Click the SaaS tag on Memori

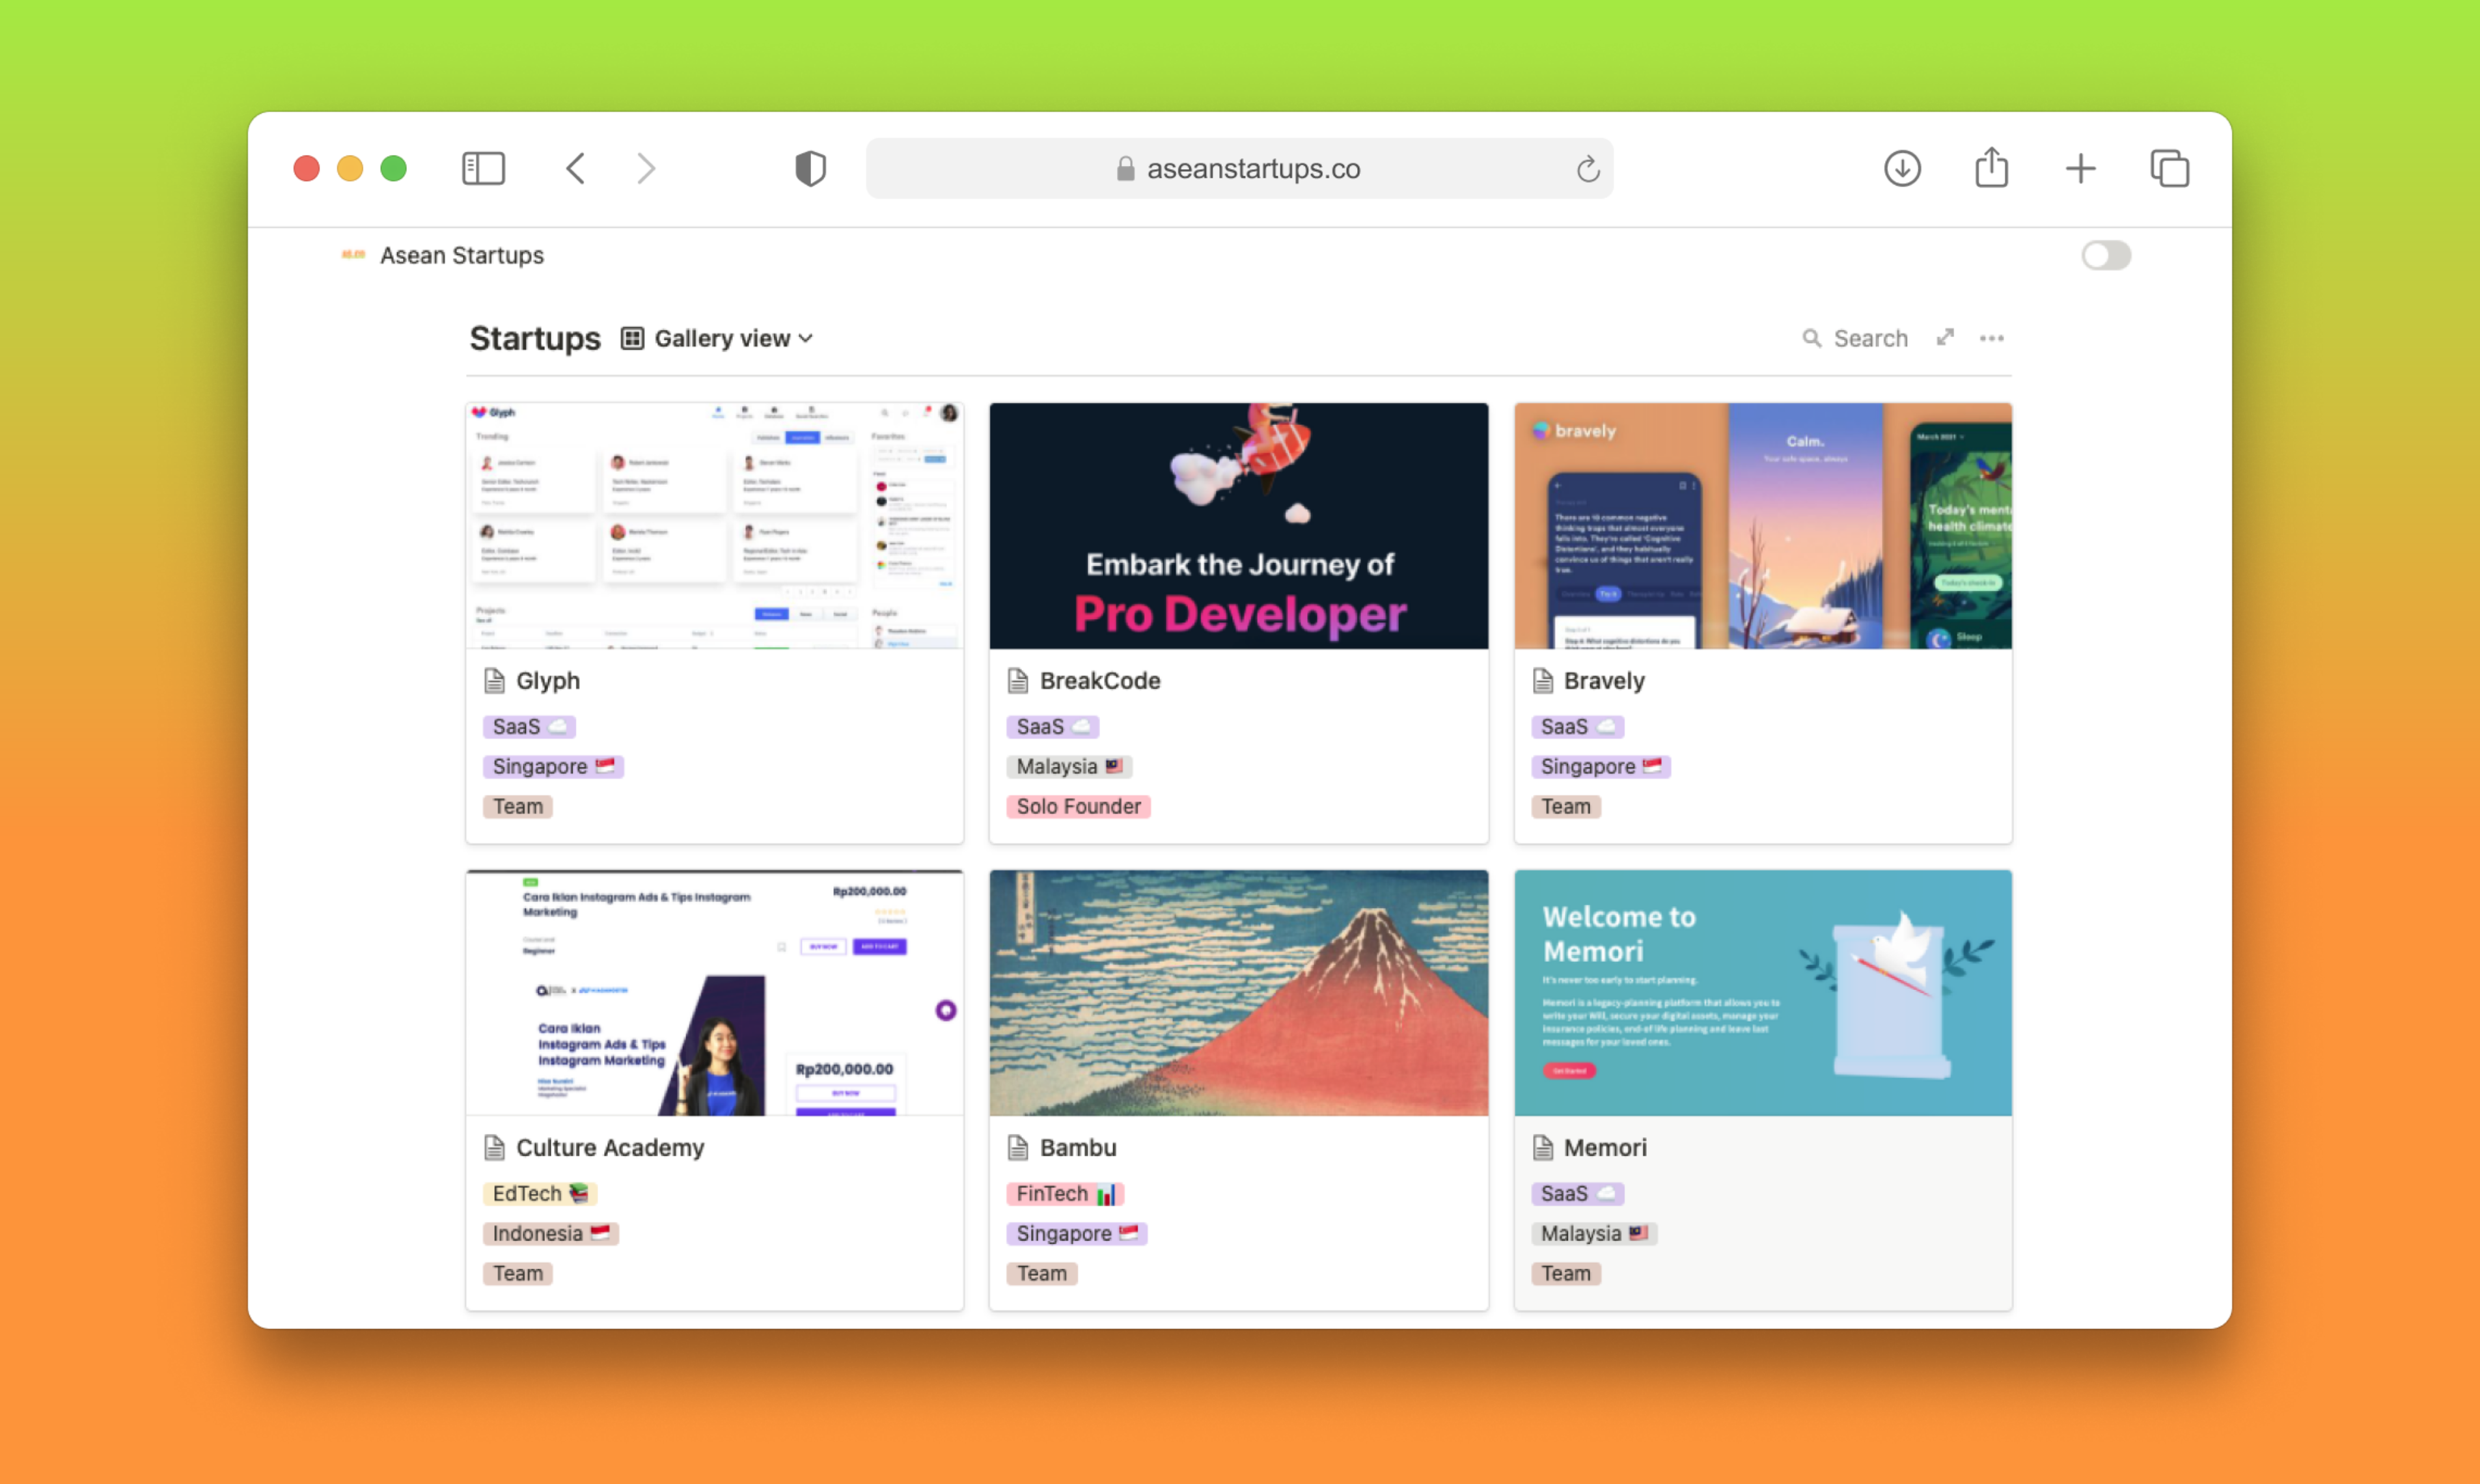pyautogui.click(x=1577, y=1193)
